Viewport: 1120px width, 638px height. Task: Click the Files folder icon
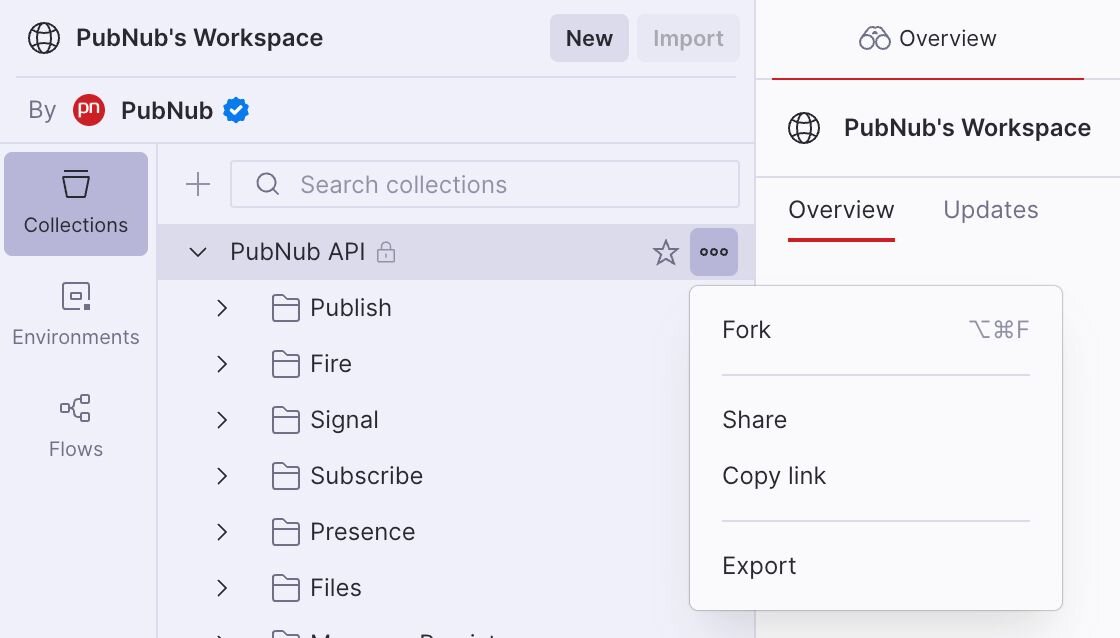pyautogui.click(x=286, y=588)
